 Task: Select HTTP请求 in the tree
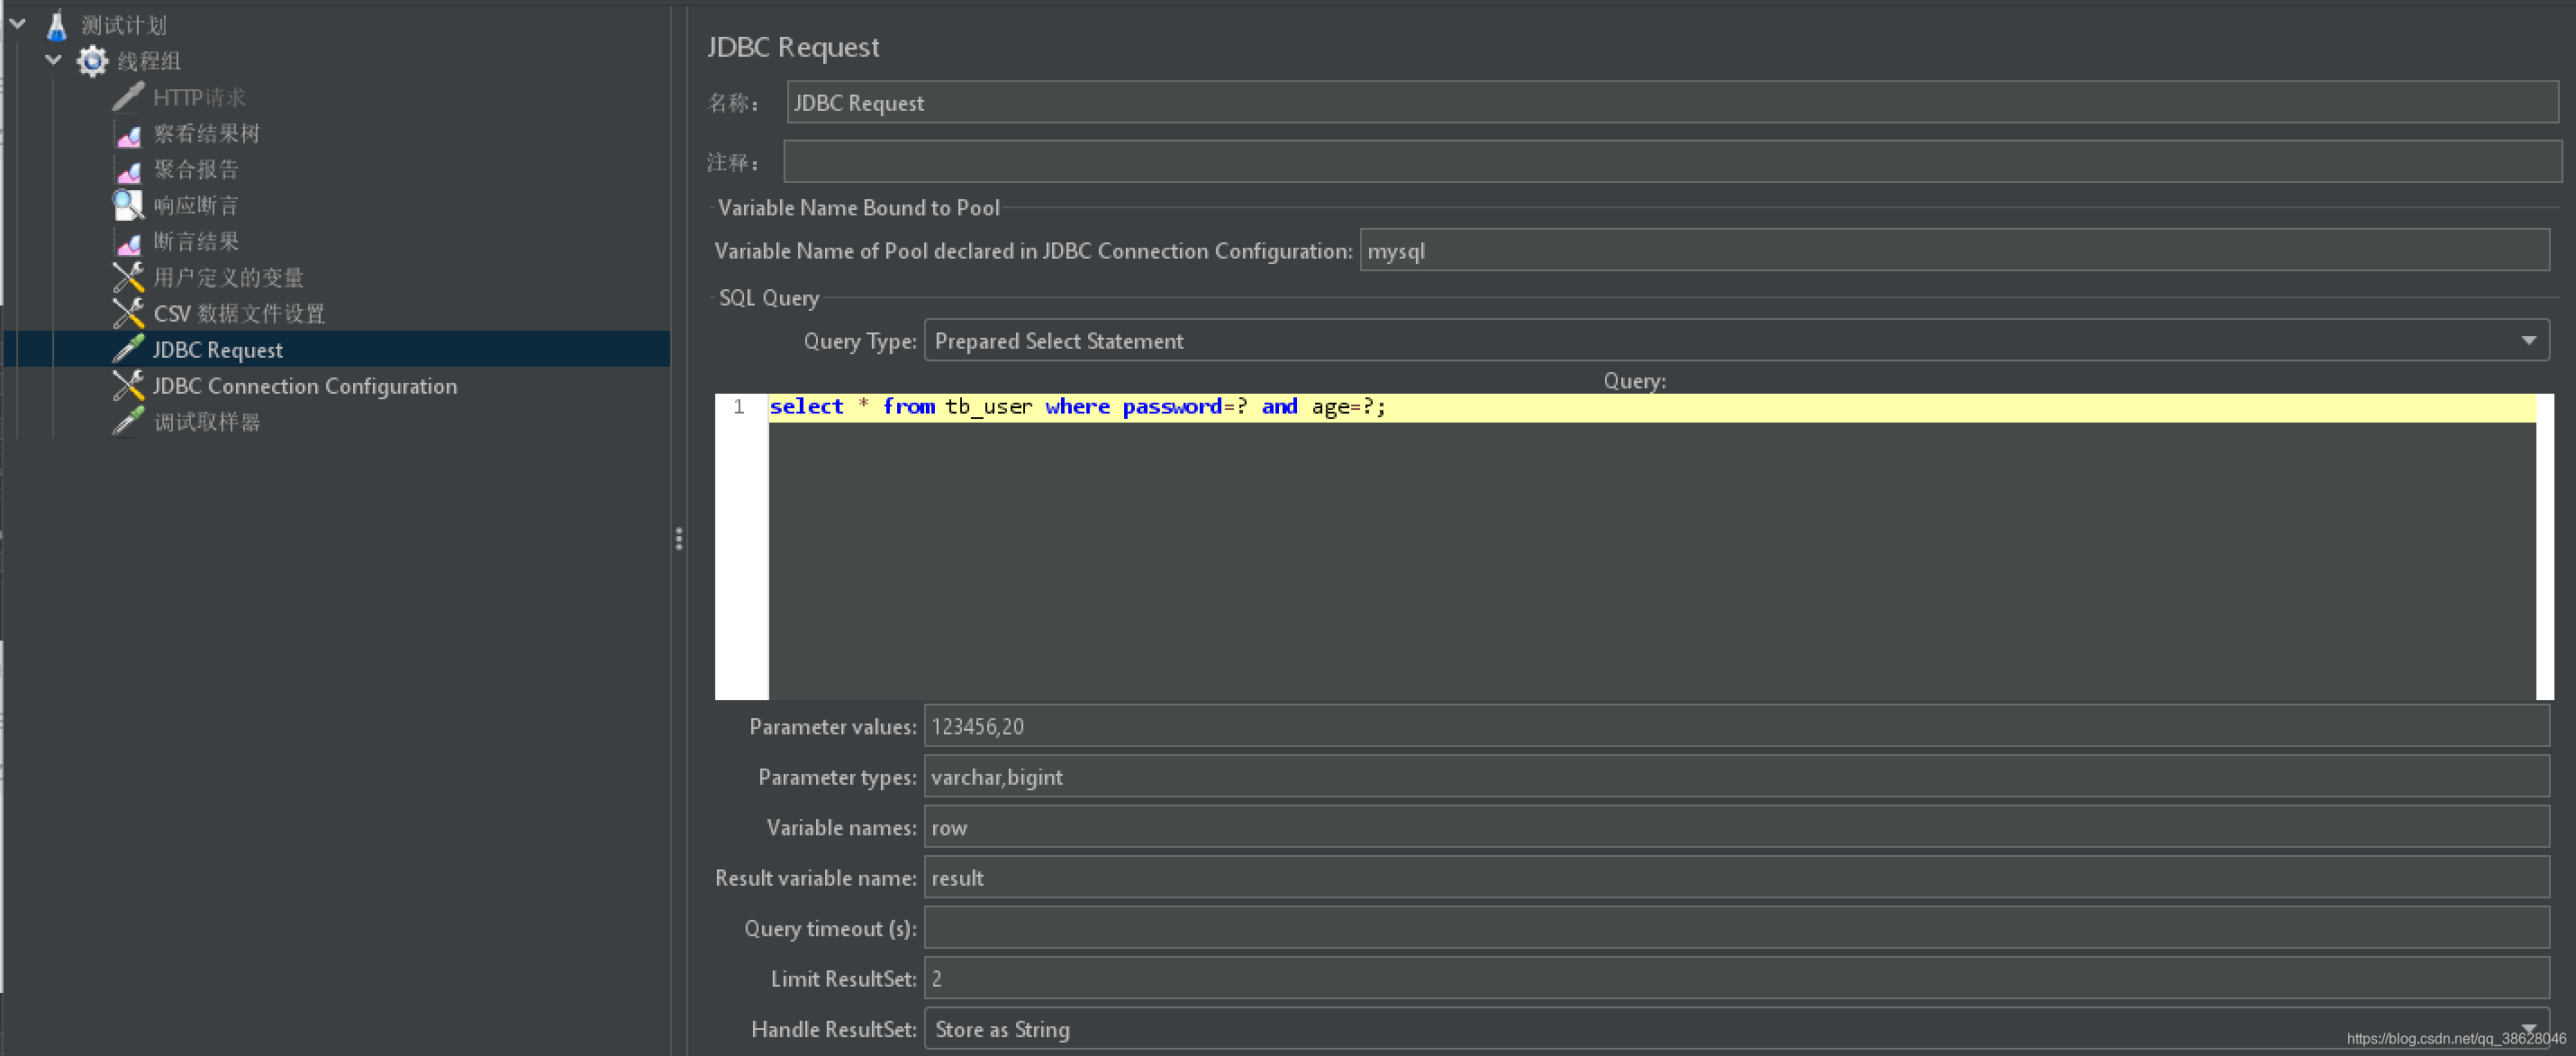pos(199,97)
